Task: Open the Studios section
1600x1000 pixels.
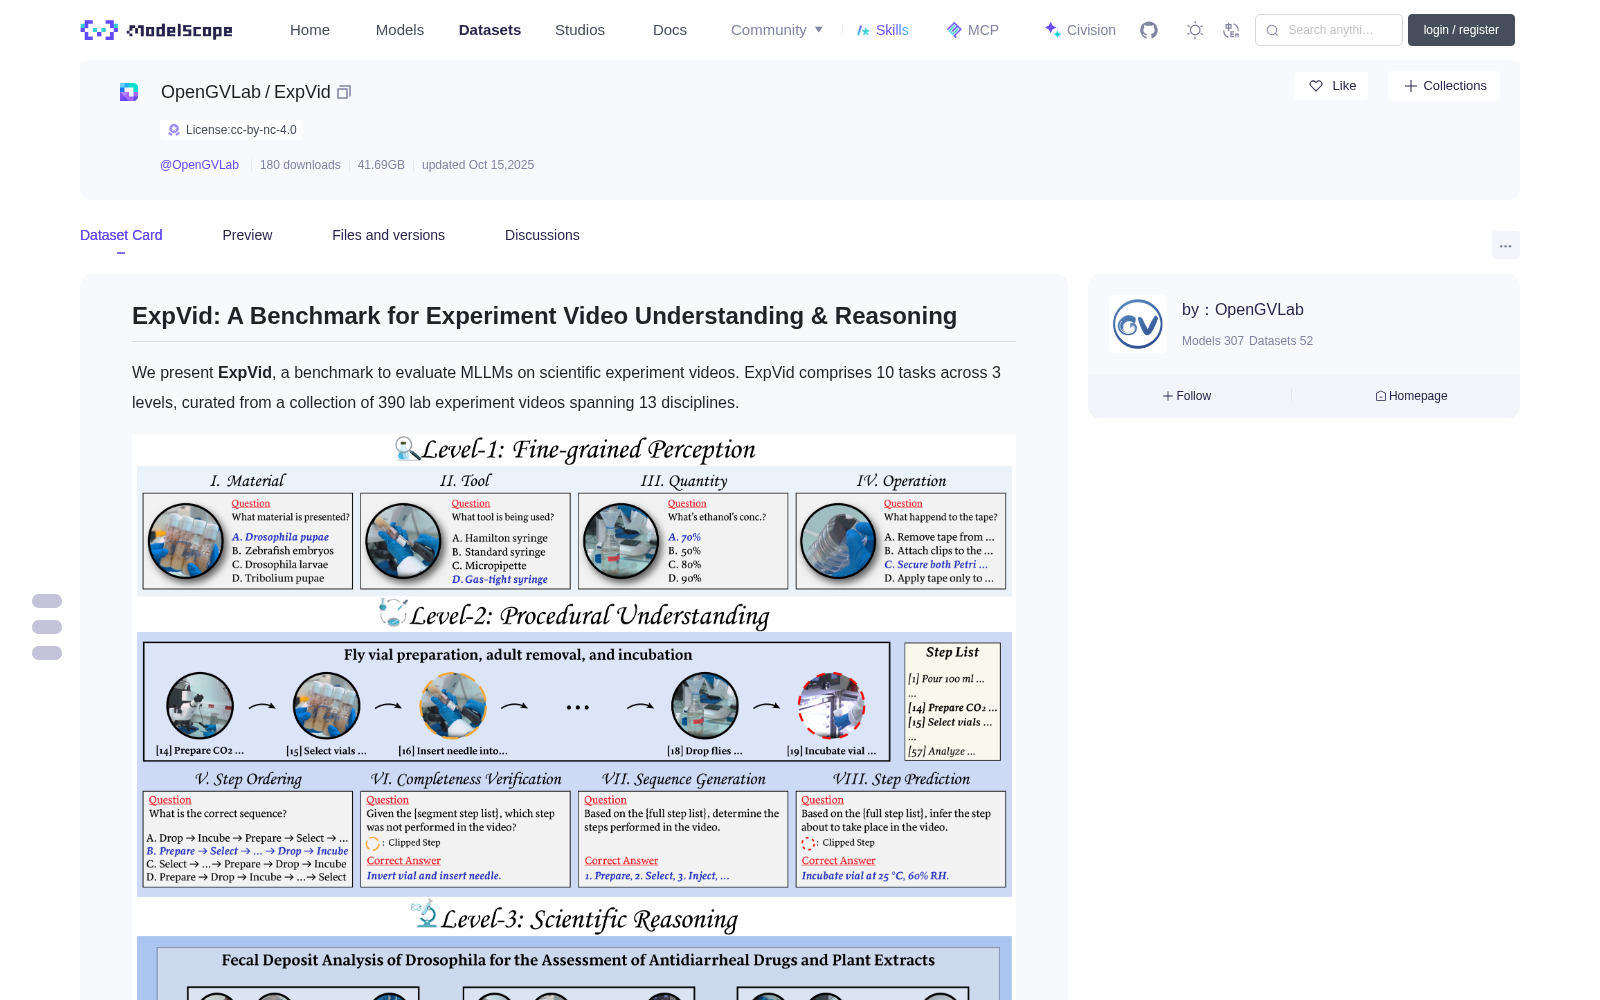Action: [x=580, y=30]
